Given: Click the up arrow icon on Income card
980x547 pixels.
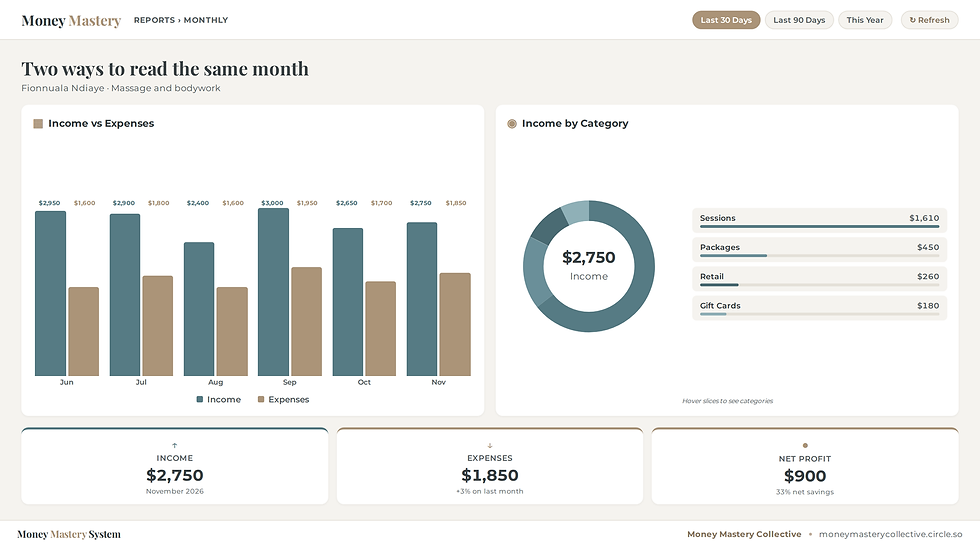Looking at the screenshot, I should pos(174,446).
